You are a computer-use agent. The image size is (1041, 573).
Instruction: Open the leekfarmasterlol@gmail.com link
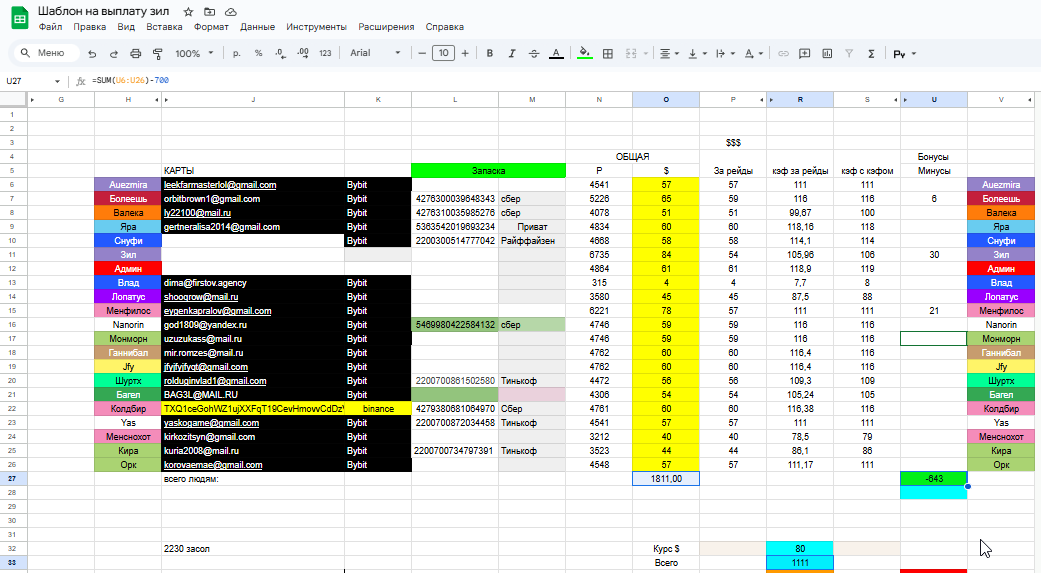[220, 185]
